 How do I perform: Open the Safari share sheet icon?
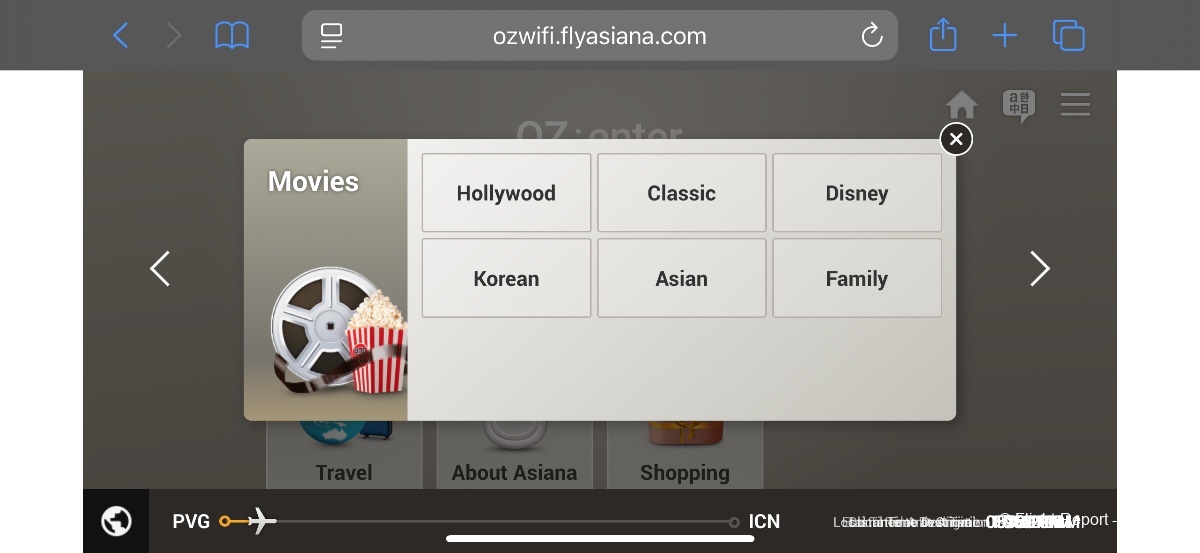pyautogui.click(x=943, y=35)
